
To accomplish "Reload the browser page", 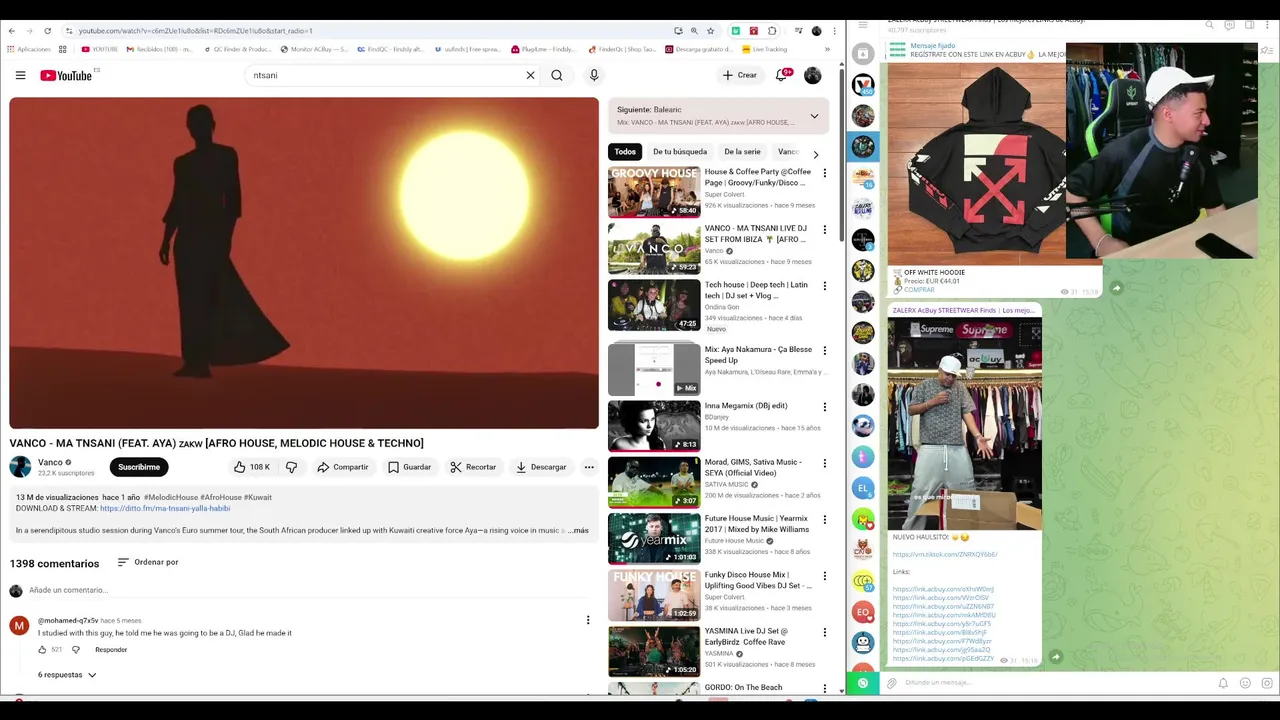I will click(47, 31).
